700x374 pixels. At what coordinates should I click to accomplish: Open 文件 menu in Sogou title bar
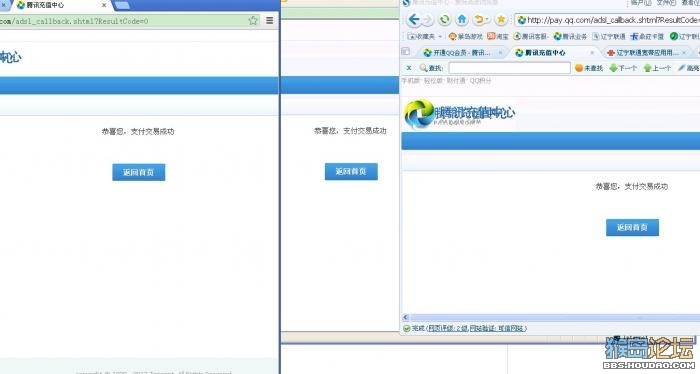[x=666, y=3]
